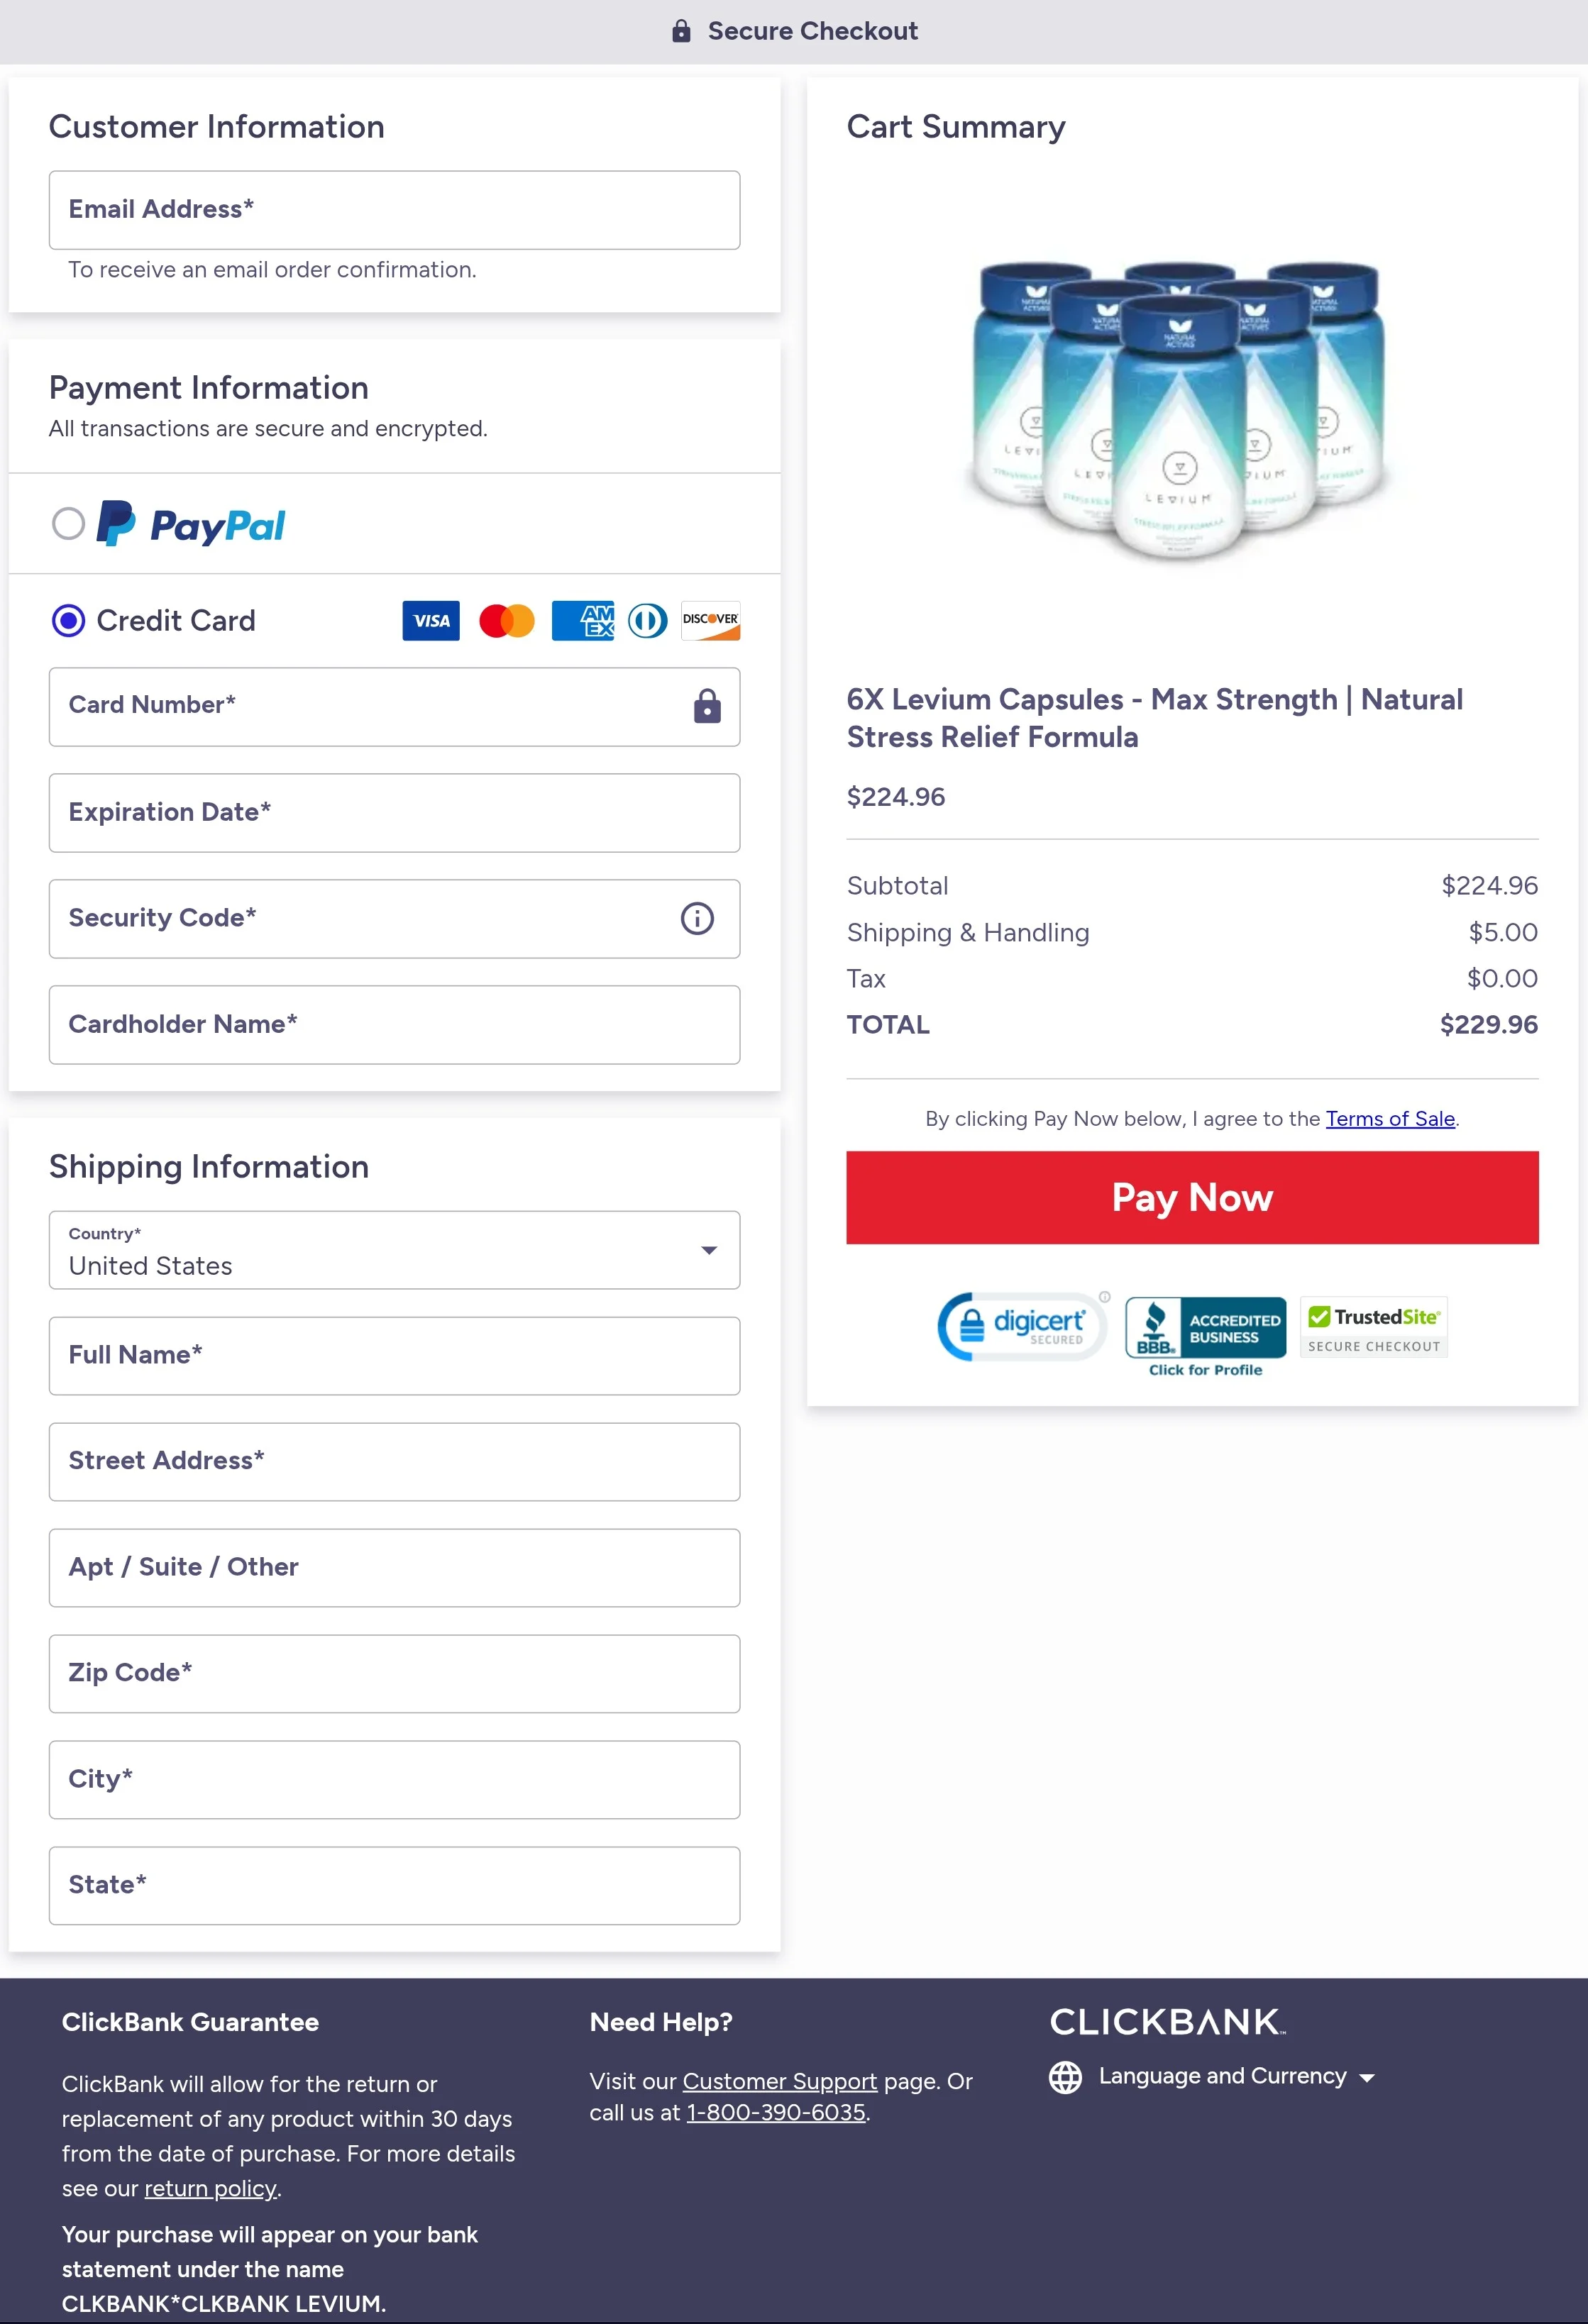The image size is (1588, 2324).
Task: Focus the Zip Code field
Action: click(x=394, y=1673)
